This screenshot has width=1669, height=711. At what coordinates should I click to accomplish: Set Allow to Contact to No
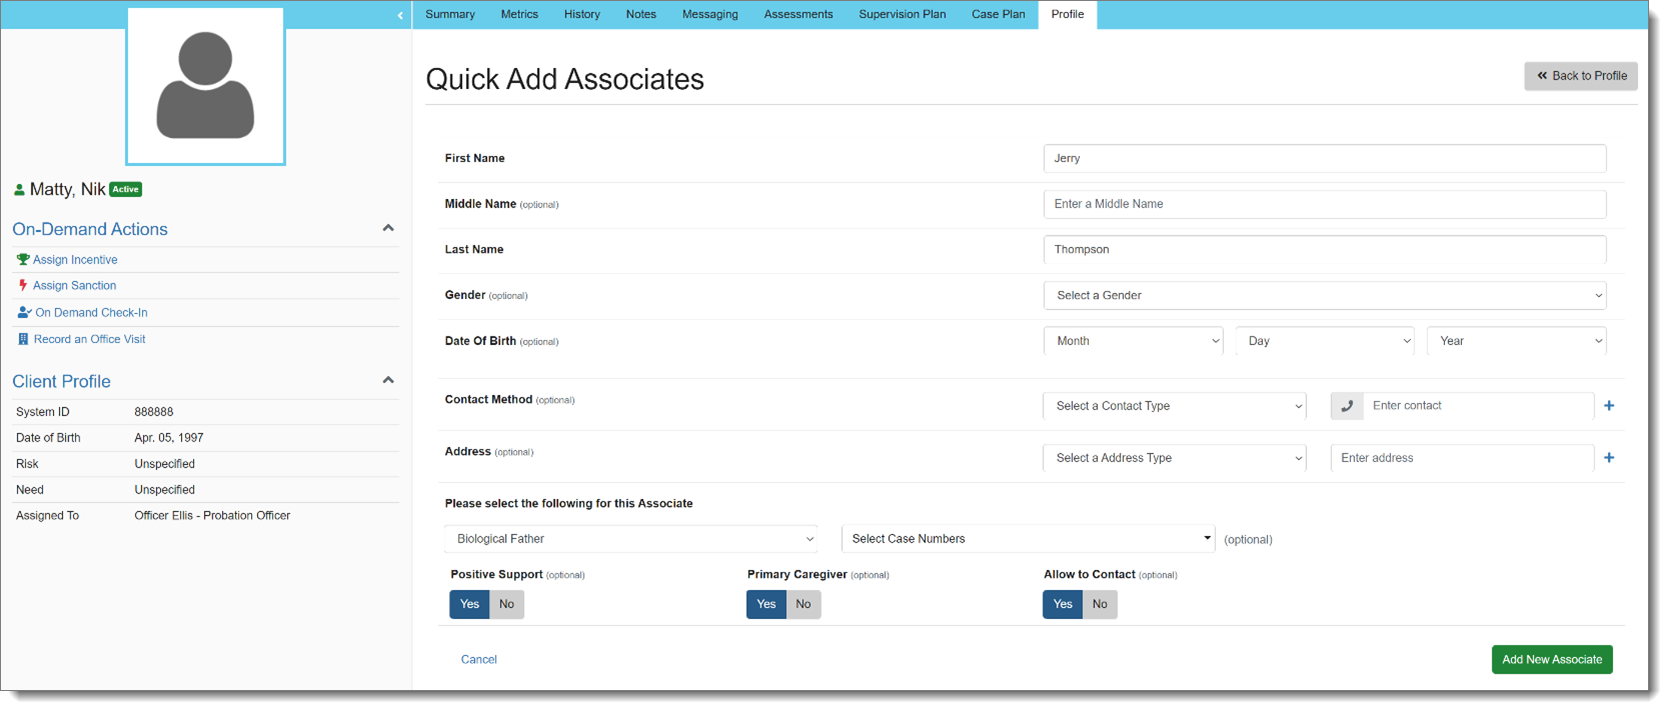click(1100, 605)
